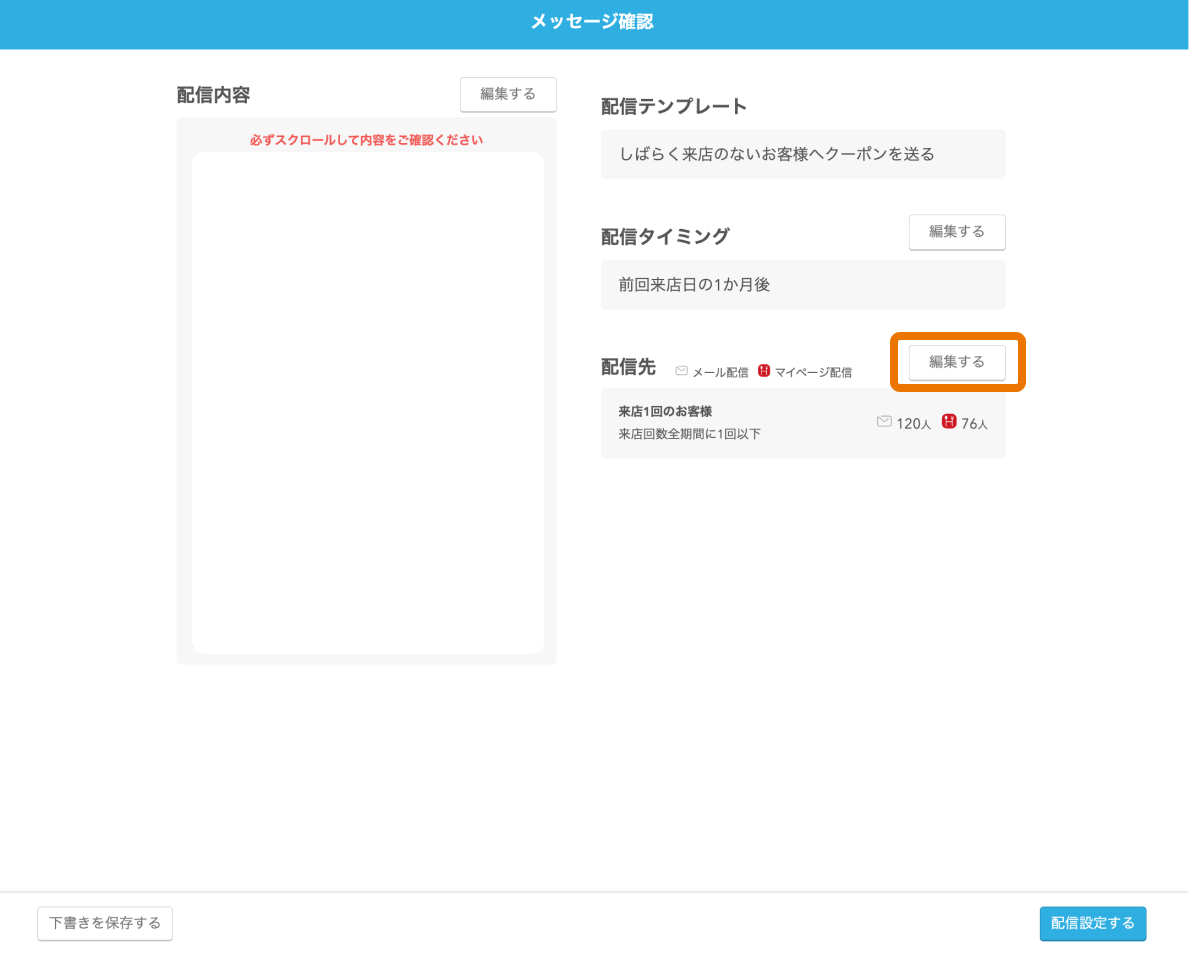This screenshot has height=954, width=1189.
Task: Click the 76人 my-page recipient count
Action: pos(974,424)
